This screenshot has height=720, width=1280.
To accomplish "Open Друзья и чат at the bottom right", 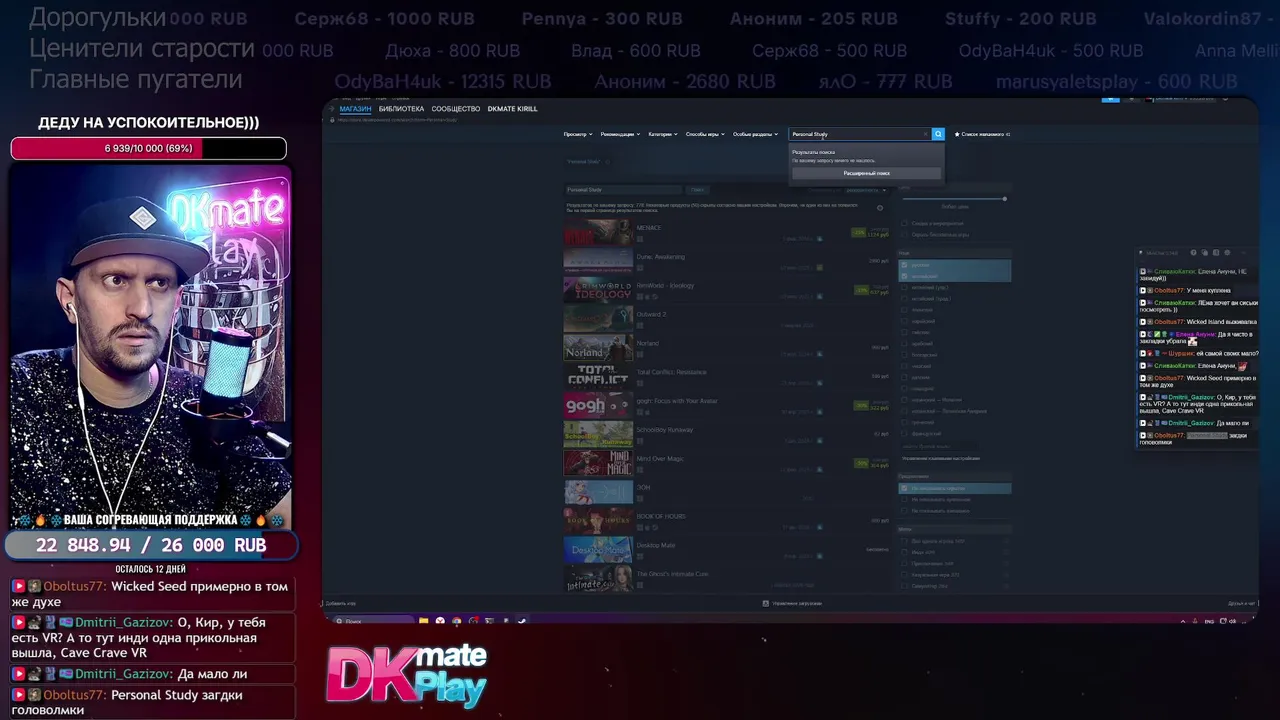I will pos(1241,603).
